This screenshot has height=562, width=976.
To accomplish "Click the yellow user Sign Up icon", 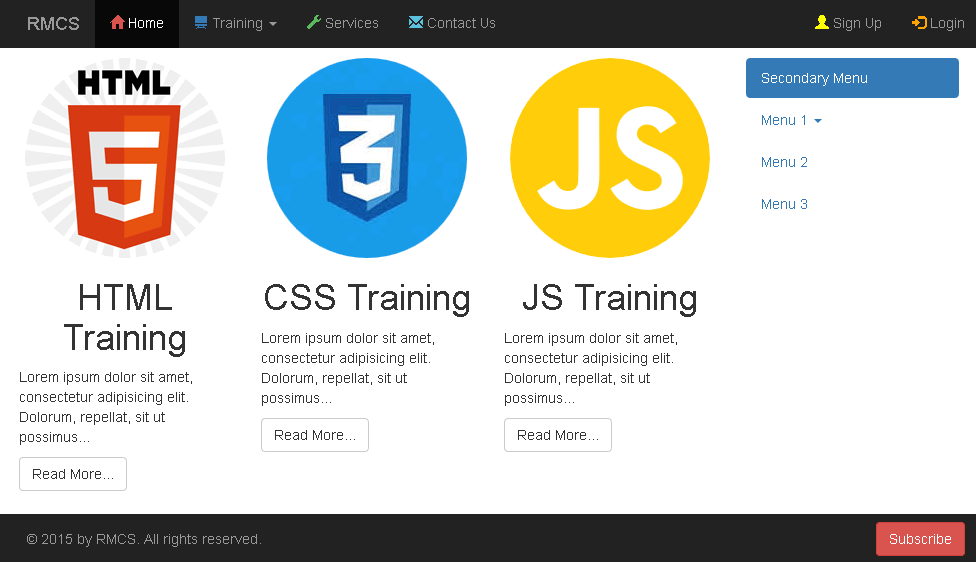I will (822, 22).
